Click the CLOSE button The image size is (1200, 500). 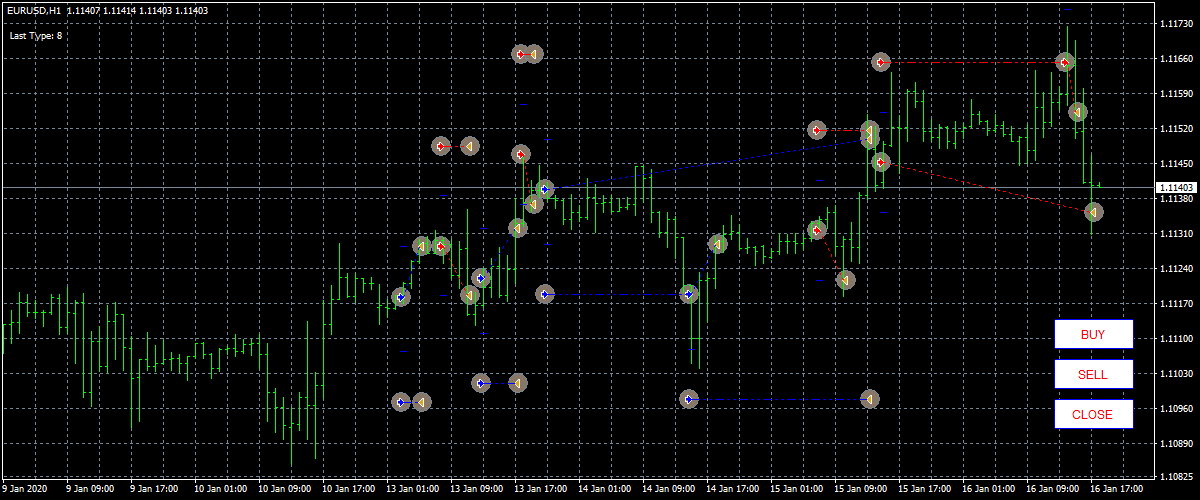[x=1093, y=414]
